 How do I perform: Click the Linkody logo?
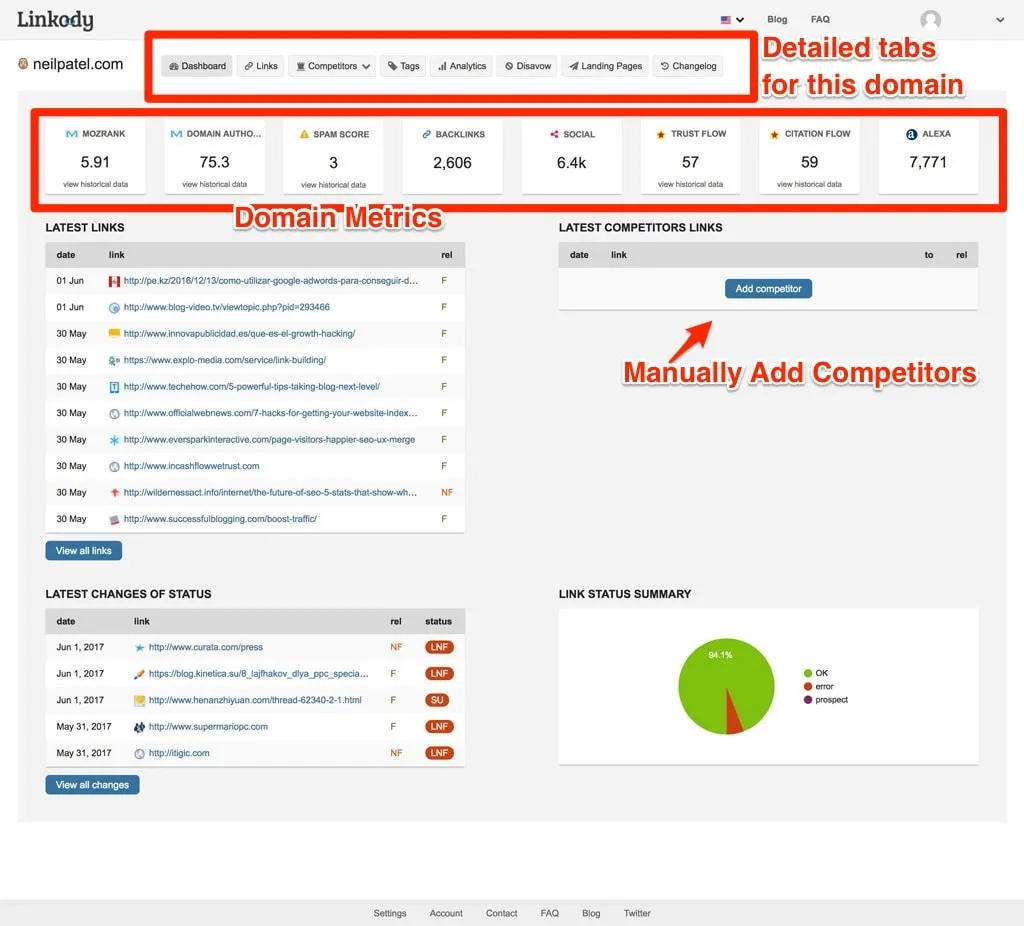[55, 20]
